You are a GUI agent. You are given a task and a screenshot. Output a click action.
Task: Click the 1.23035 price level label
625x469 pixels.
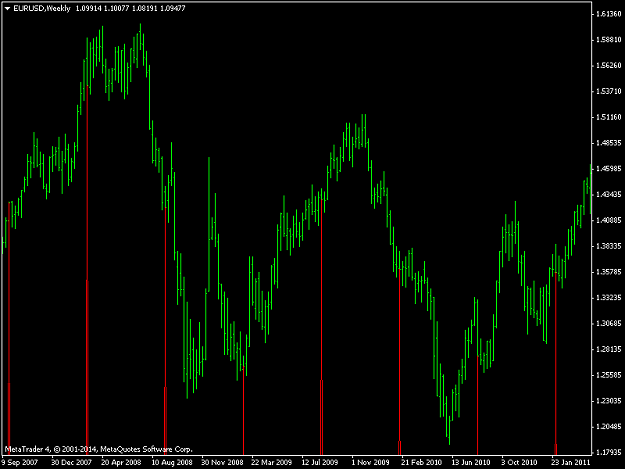pos(609,401)
